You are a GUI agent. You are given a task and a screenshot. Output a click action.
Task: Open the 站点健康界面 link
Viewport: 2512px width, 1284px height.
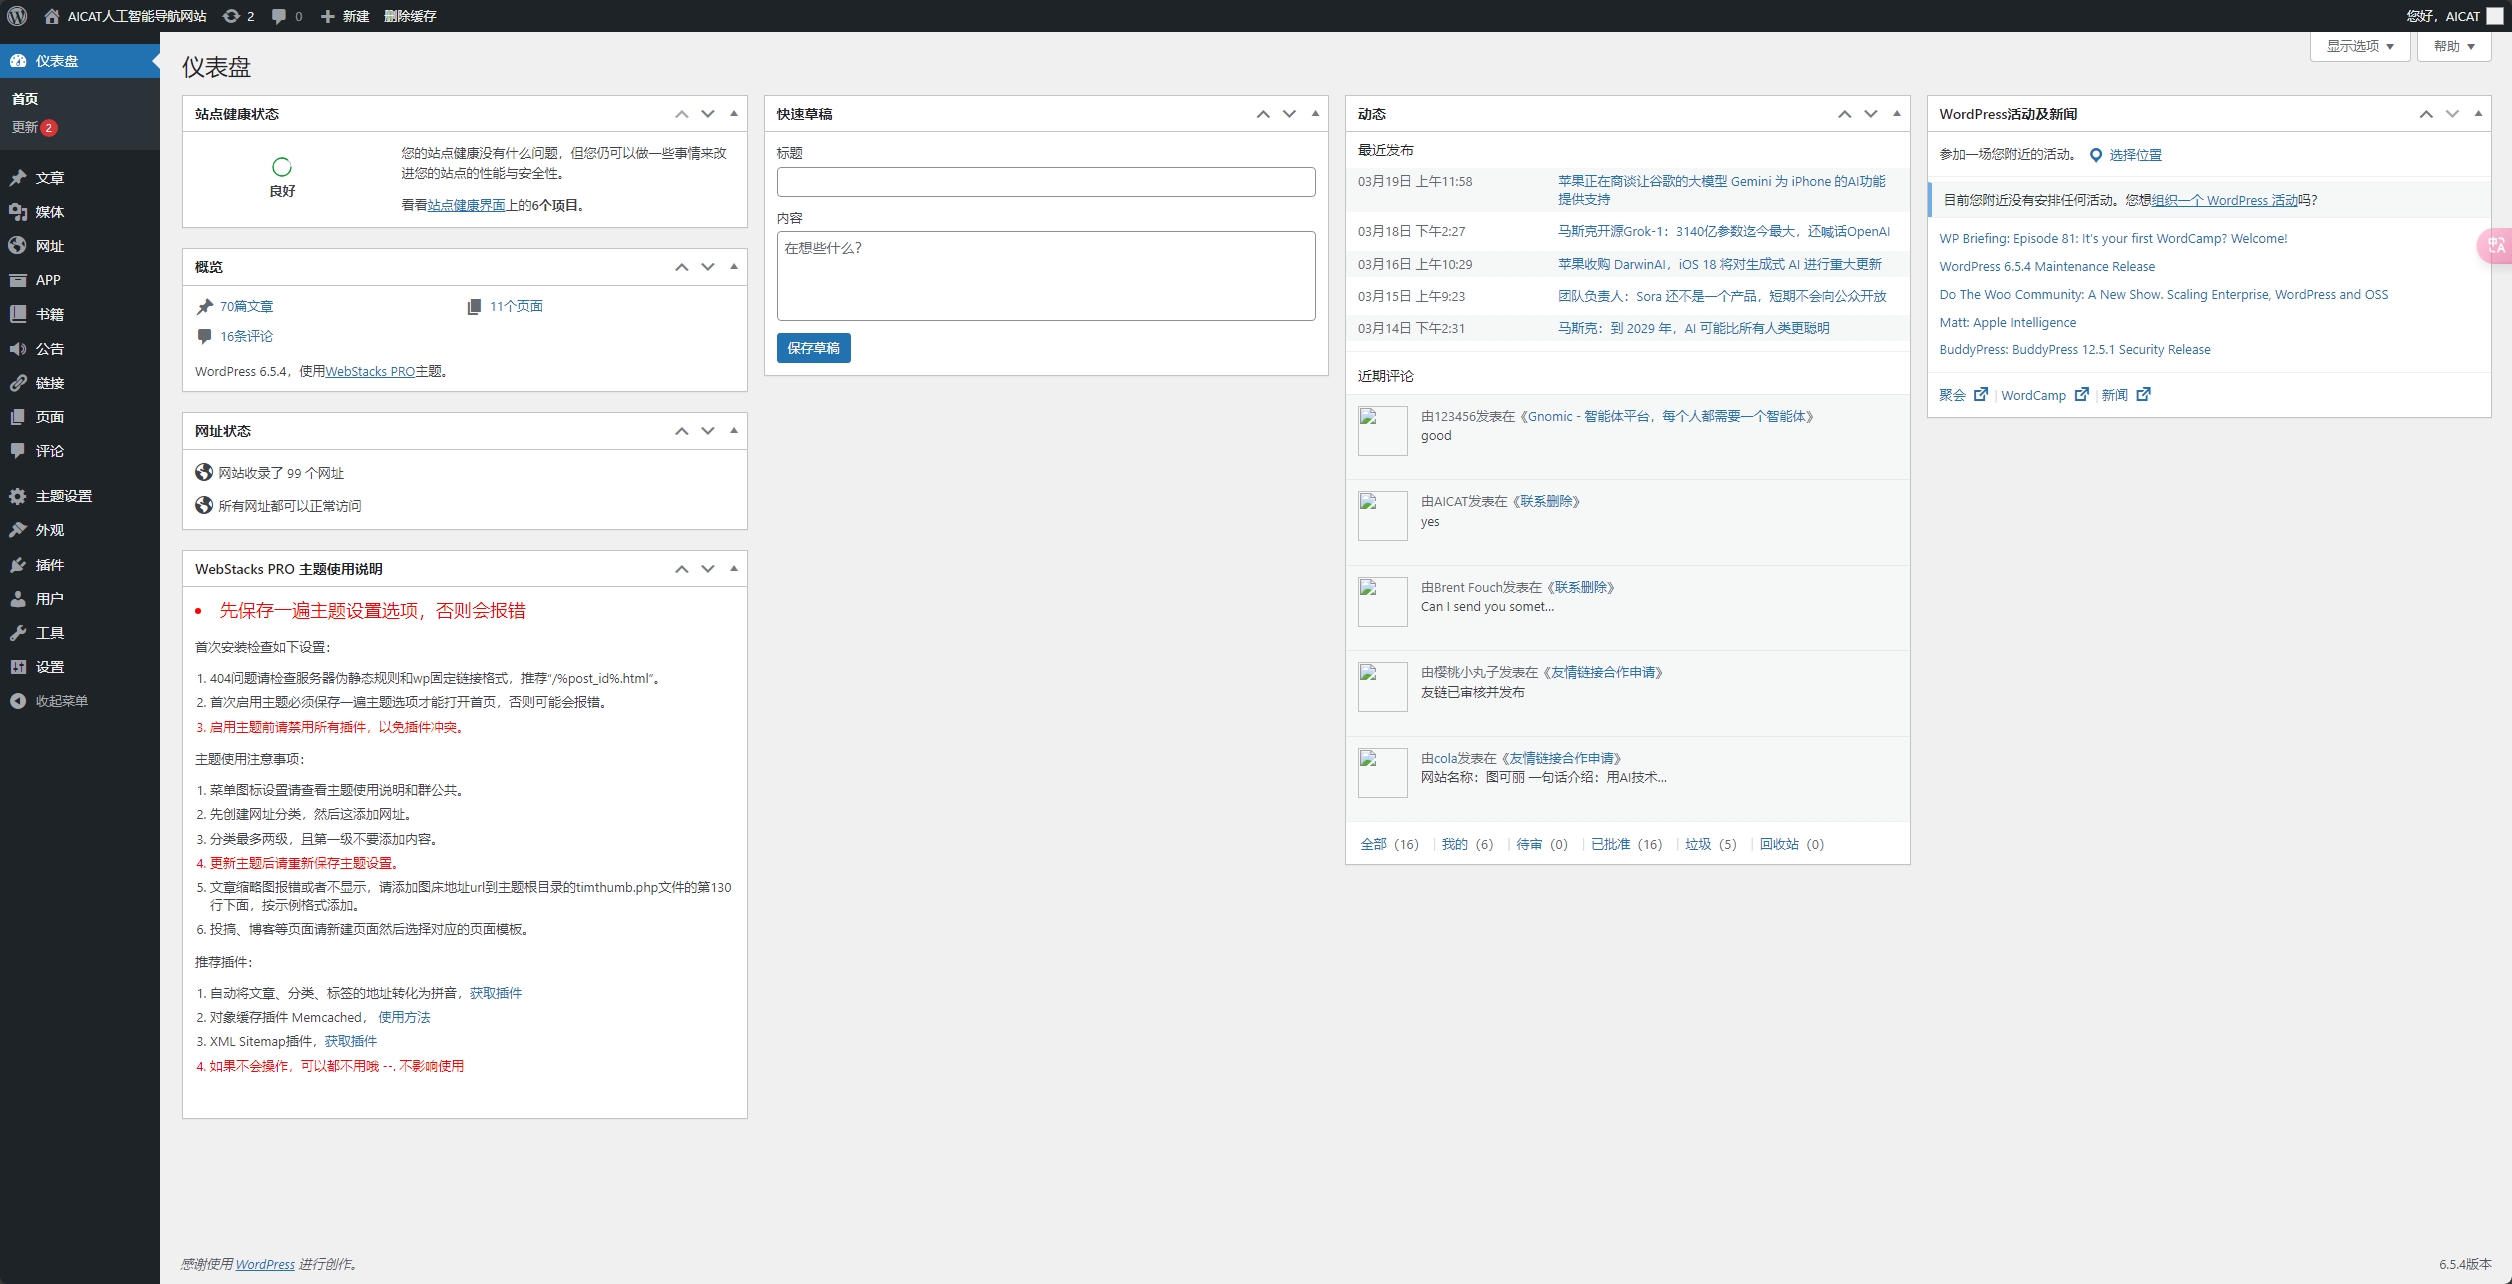467,205
